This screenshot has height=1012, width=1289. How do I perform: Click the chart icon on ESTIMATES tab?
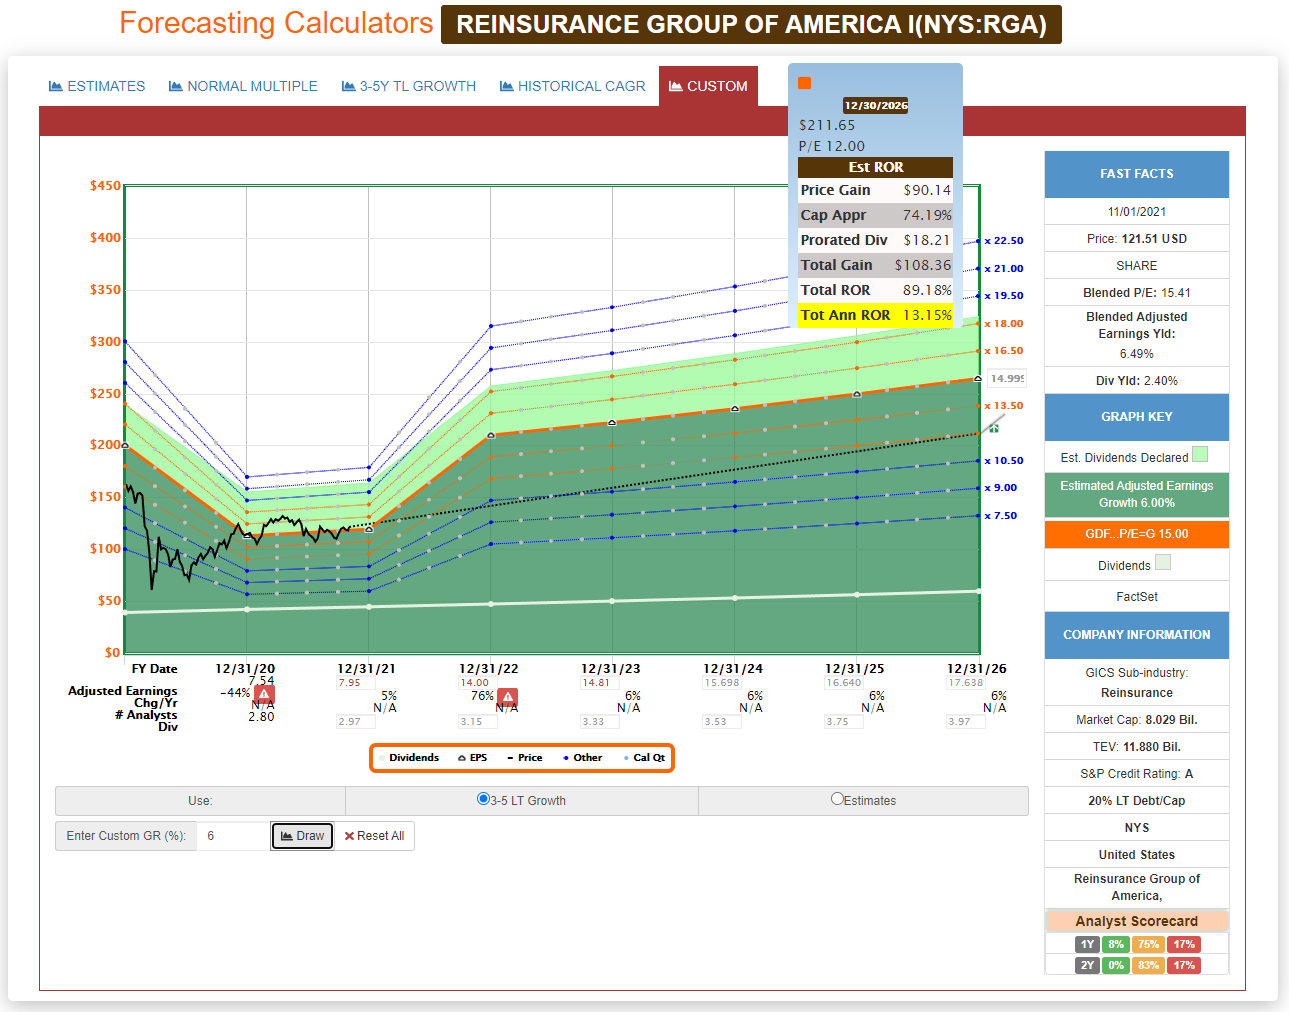point(56,87)
